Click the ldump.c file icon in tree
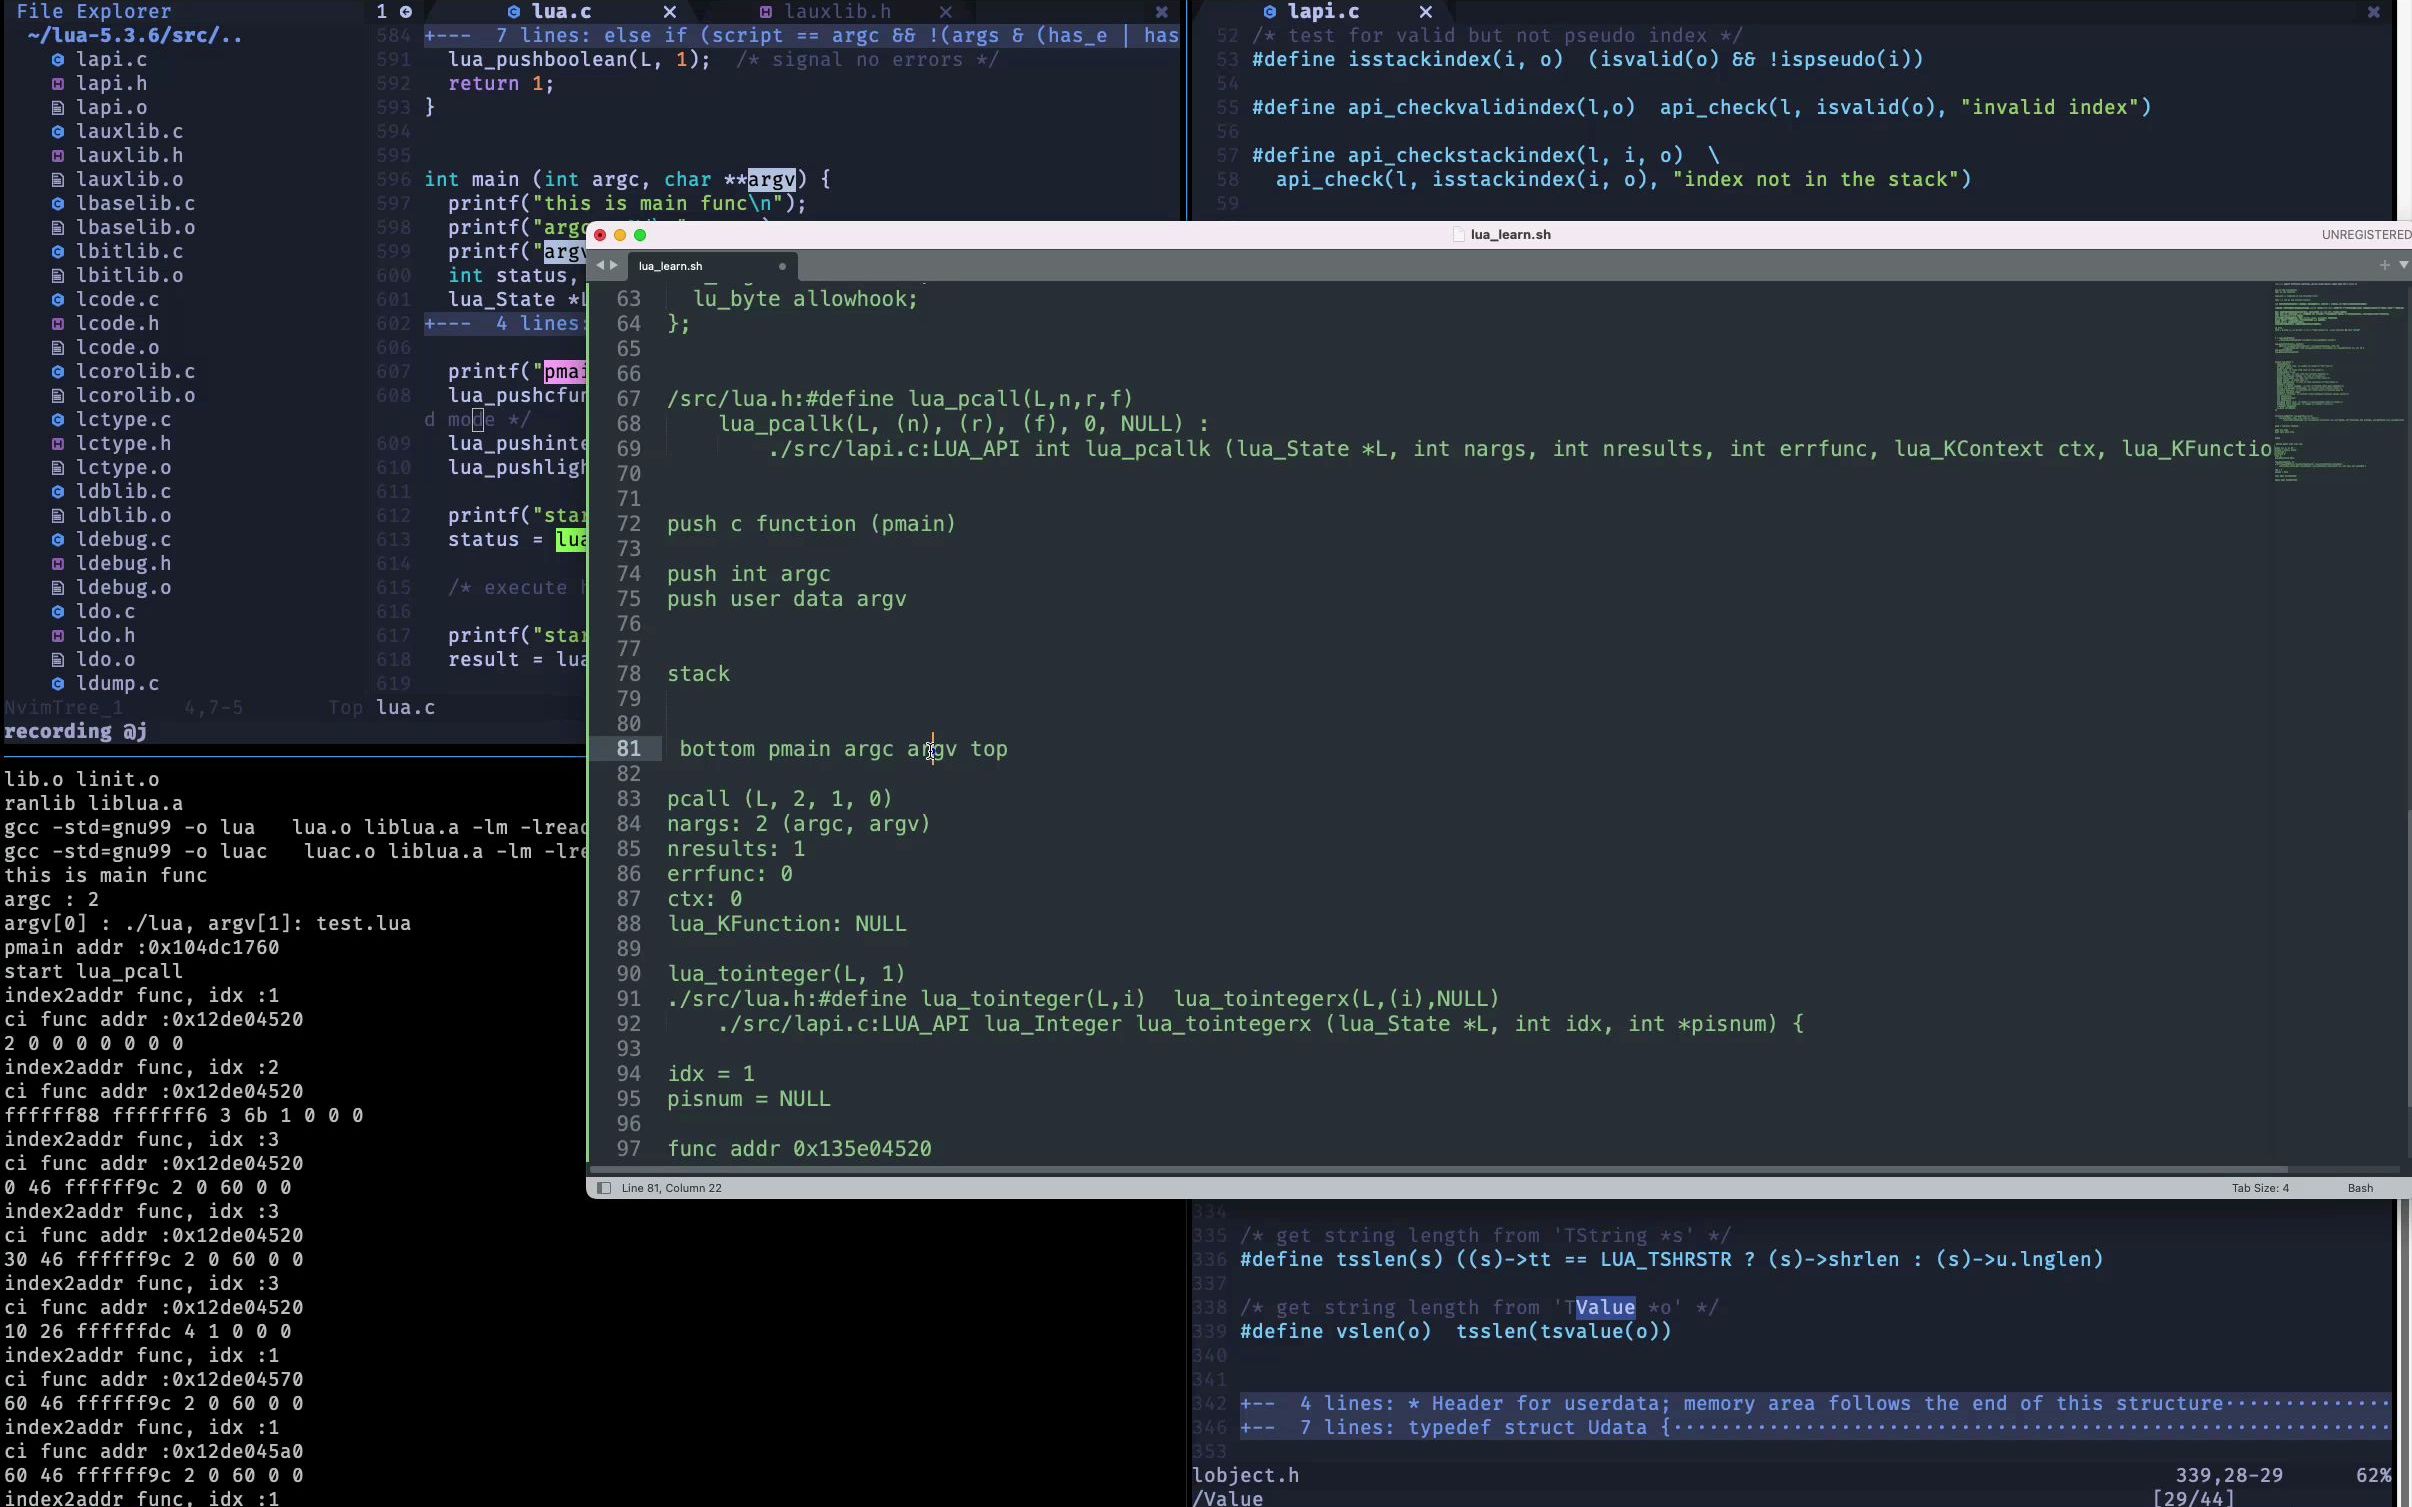The image size is (2412, 1507). [x=58, y=684]
